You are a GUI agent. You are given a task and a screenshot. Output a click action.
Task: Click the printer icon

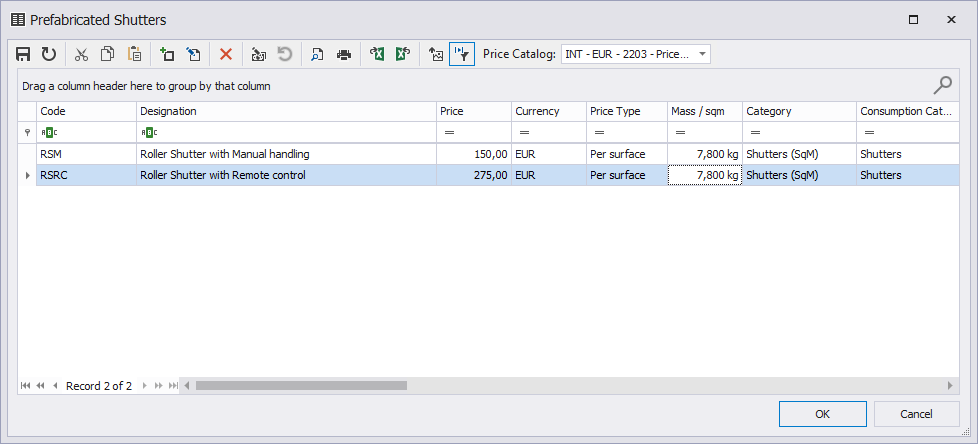[x=344, y=54]
